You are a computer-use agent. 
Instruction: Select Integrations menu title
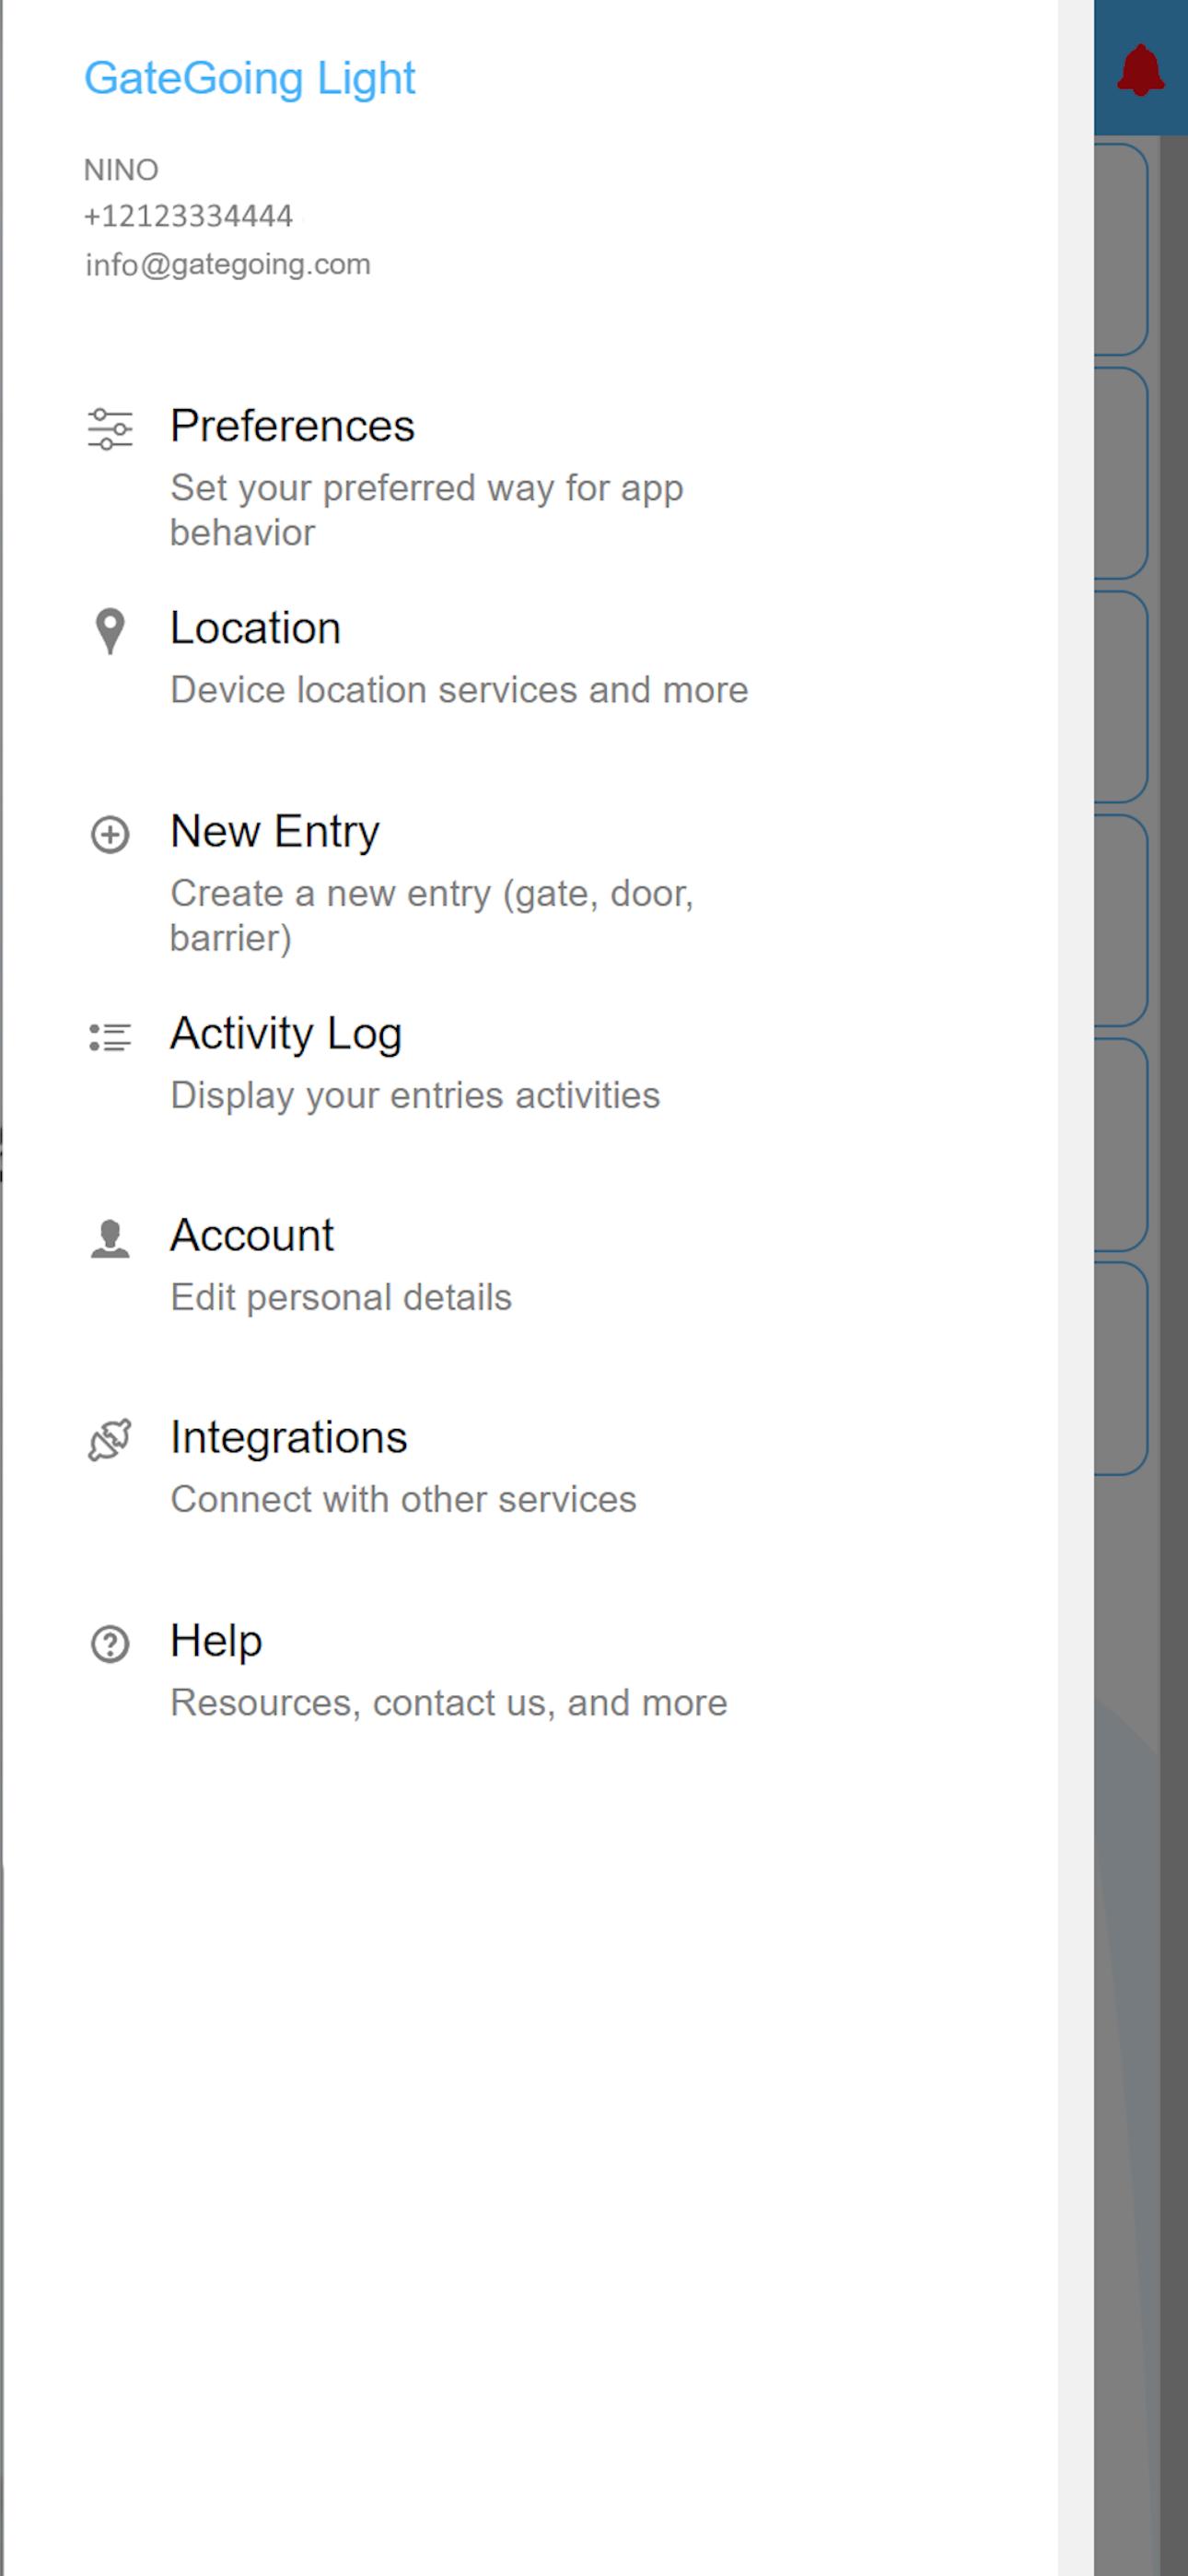[x=289, y=1437]
